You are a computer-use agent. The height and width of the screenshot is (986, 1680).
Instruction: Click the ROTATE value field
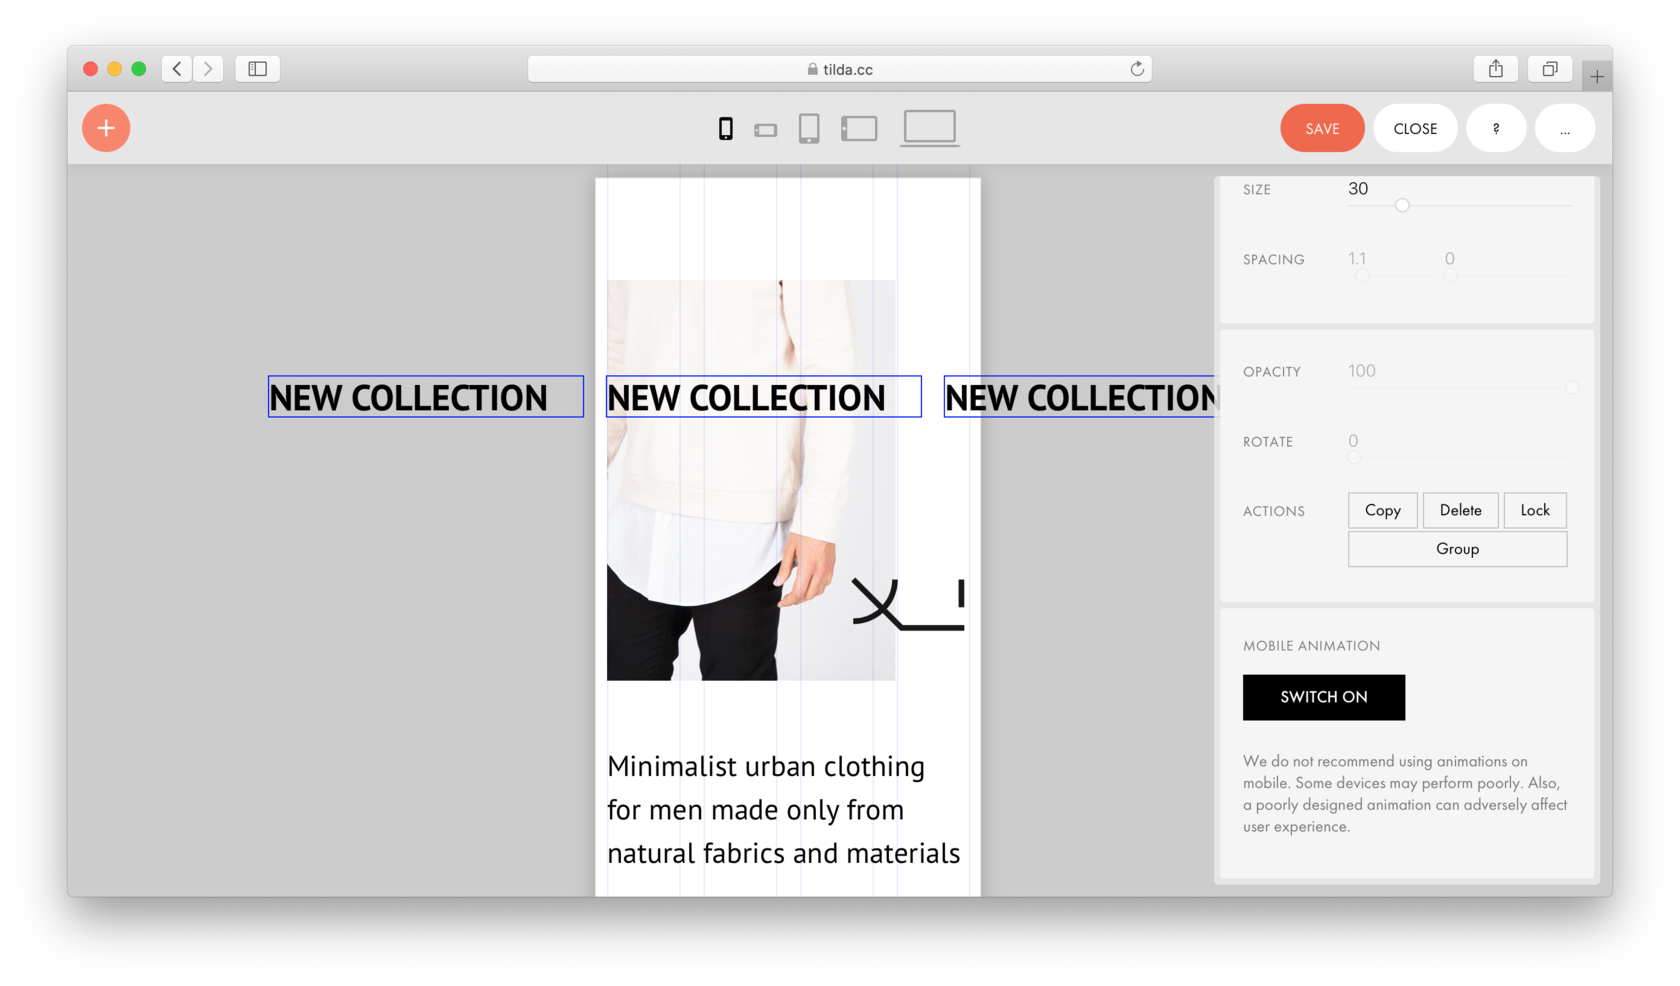1353,441
